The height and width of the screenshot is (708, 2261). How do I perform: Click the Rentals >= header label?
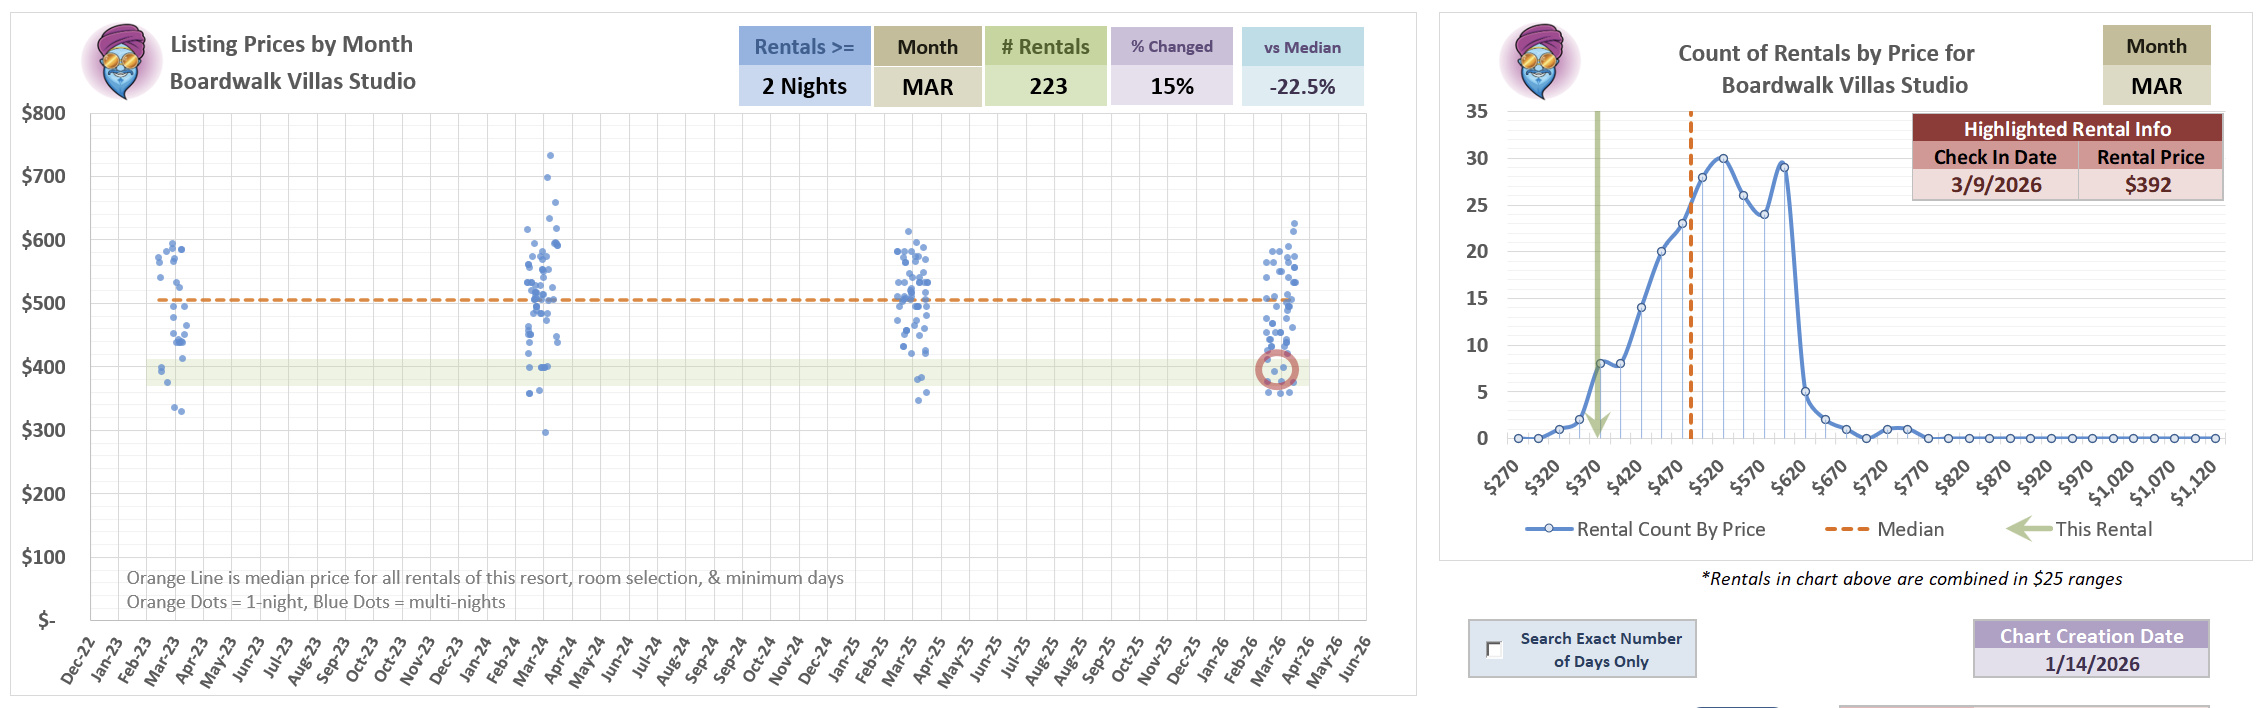804,47
